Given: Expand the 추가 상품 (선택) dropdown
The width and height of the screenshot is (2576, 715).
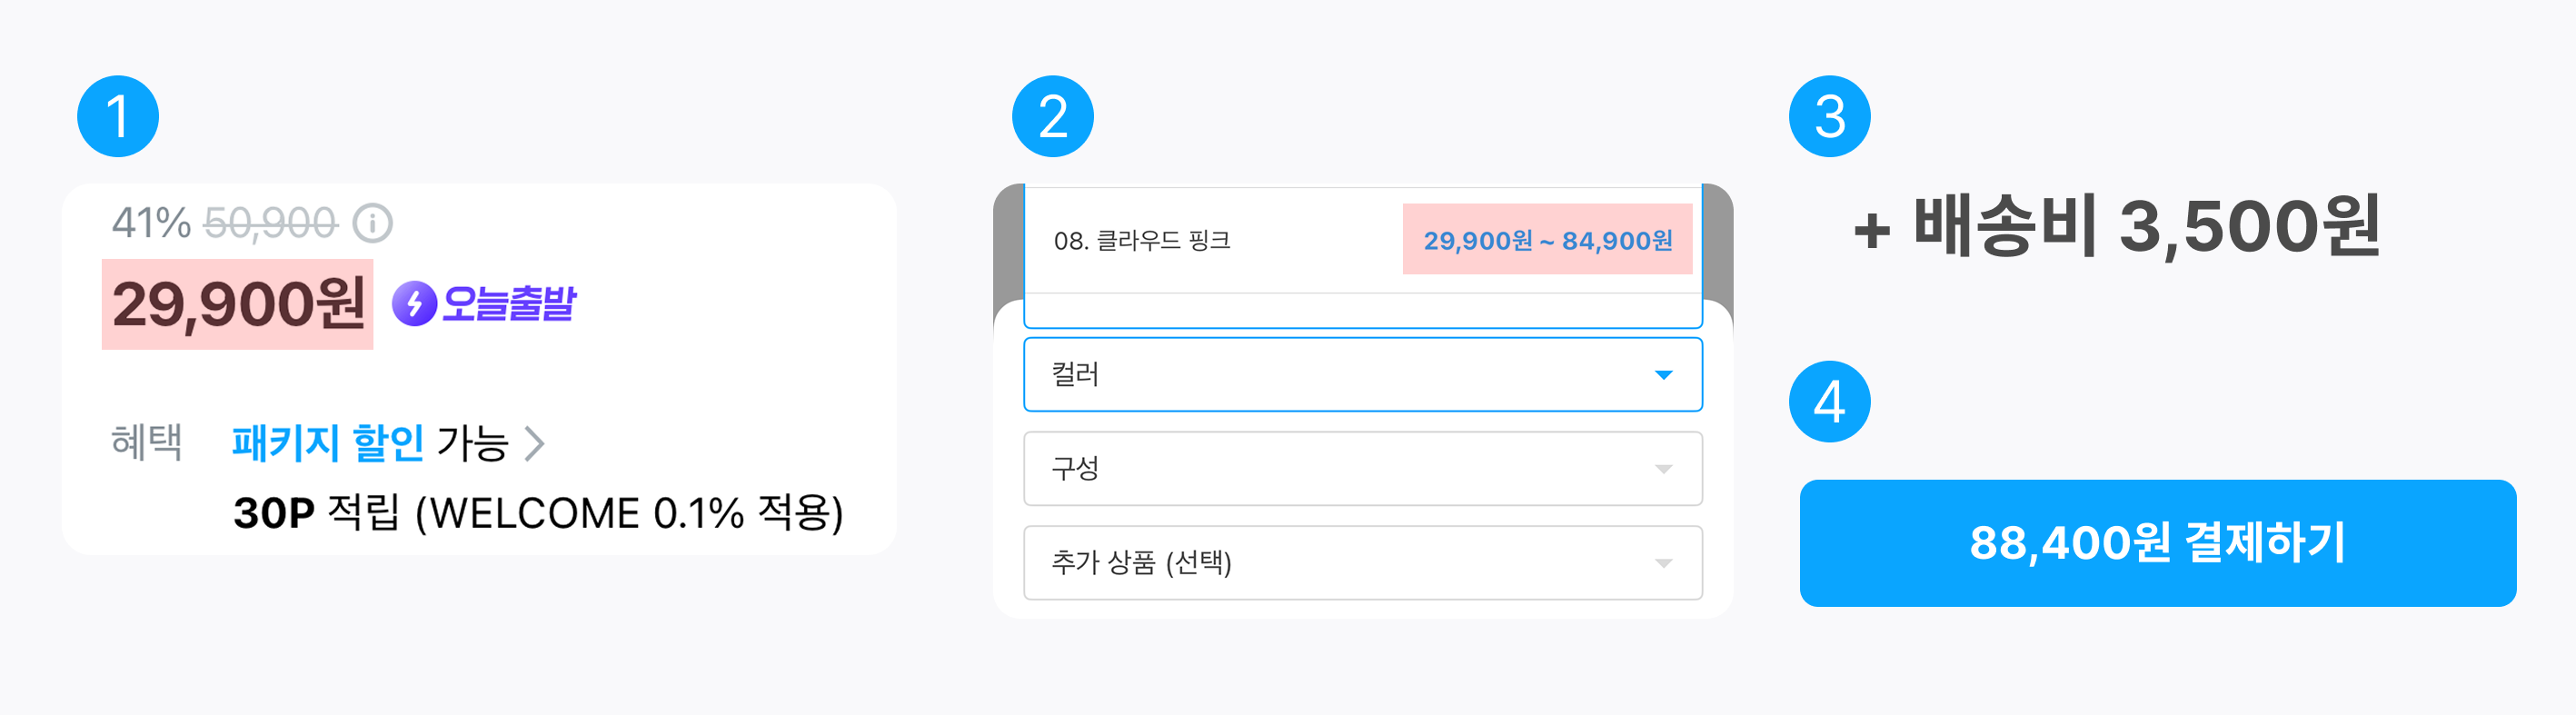Looking at the screenshot, I should pyautogui.click(x=1363, y=562).
